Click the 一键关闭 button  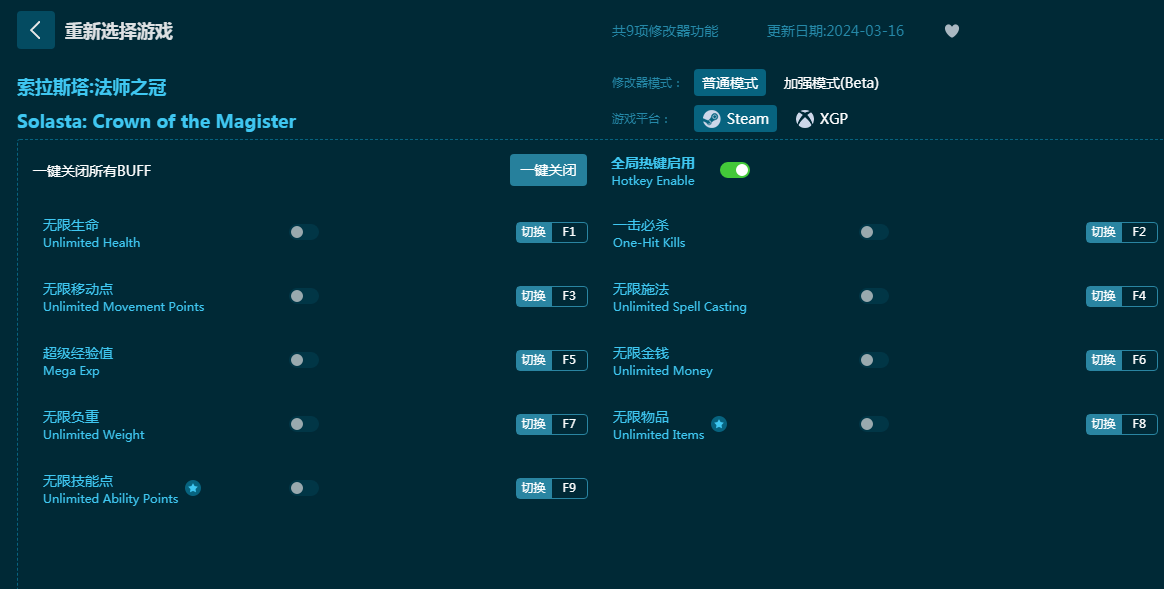(x=548, y=170)
